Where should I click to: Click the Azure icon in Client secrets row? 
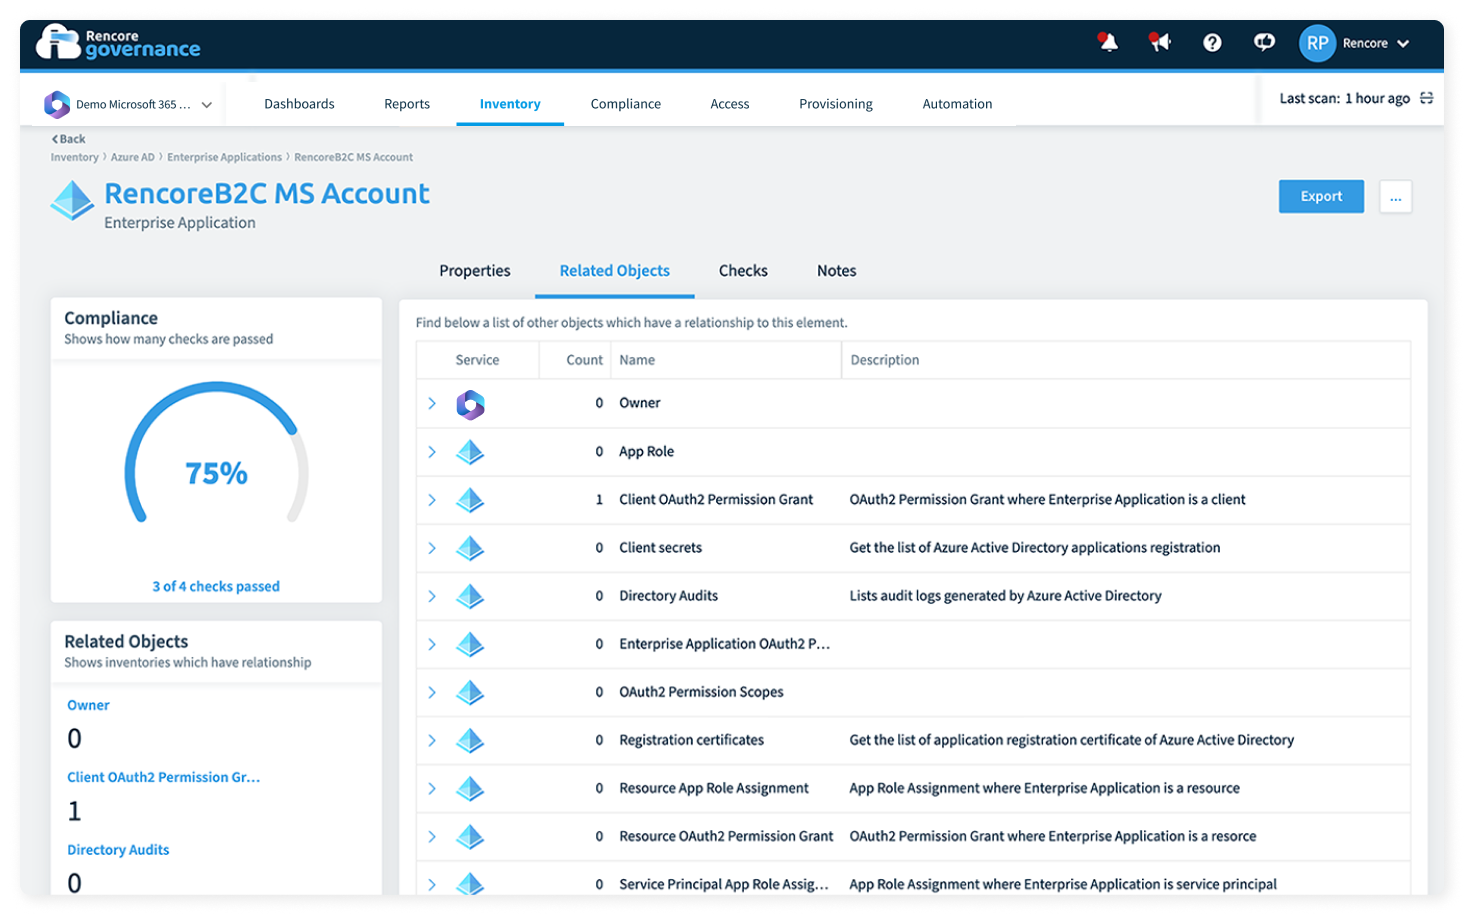click(470, 548)
